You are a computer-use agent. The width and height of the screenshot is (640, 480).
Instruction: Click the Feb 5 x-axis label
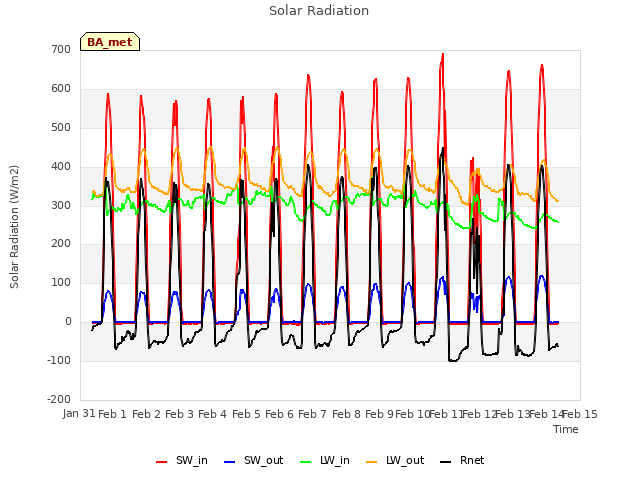[246, 414]
